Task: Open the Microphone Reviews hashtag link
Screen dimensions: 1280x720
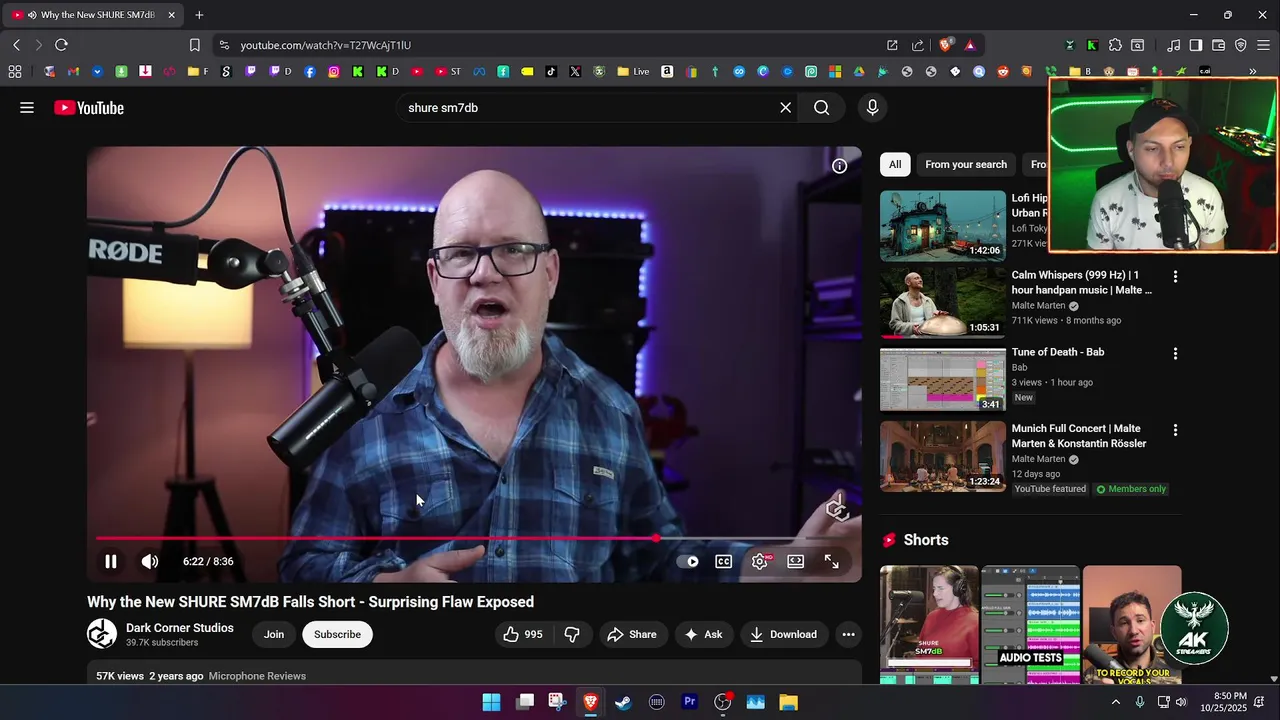Action: point(257,676)
